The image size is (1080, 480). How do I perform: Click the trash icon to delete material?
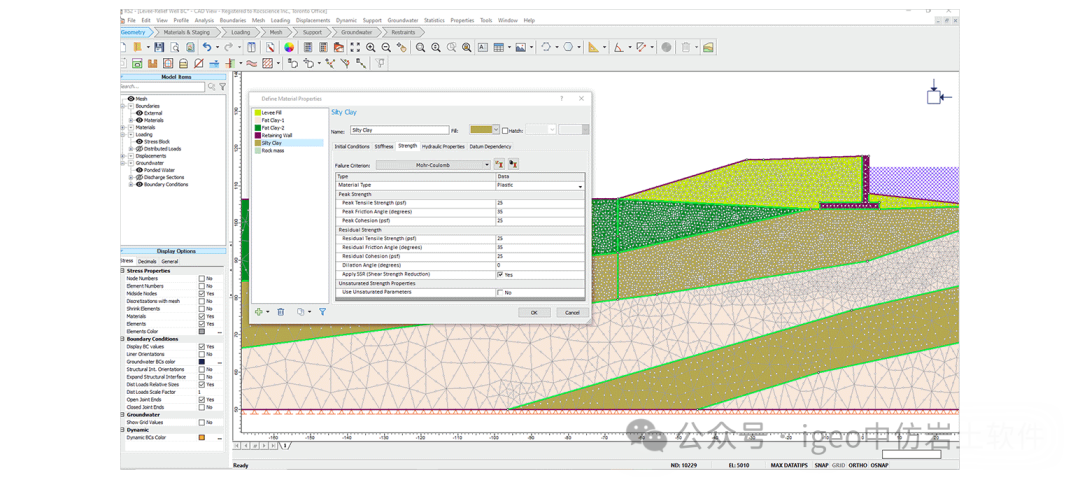pos(280,312)
